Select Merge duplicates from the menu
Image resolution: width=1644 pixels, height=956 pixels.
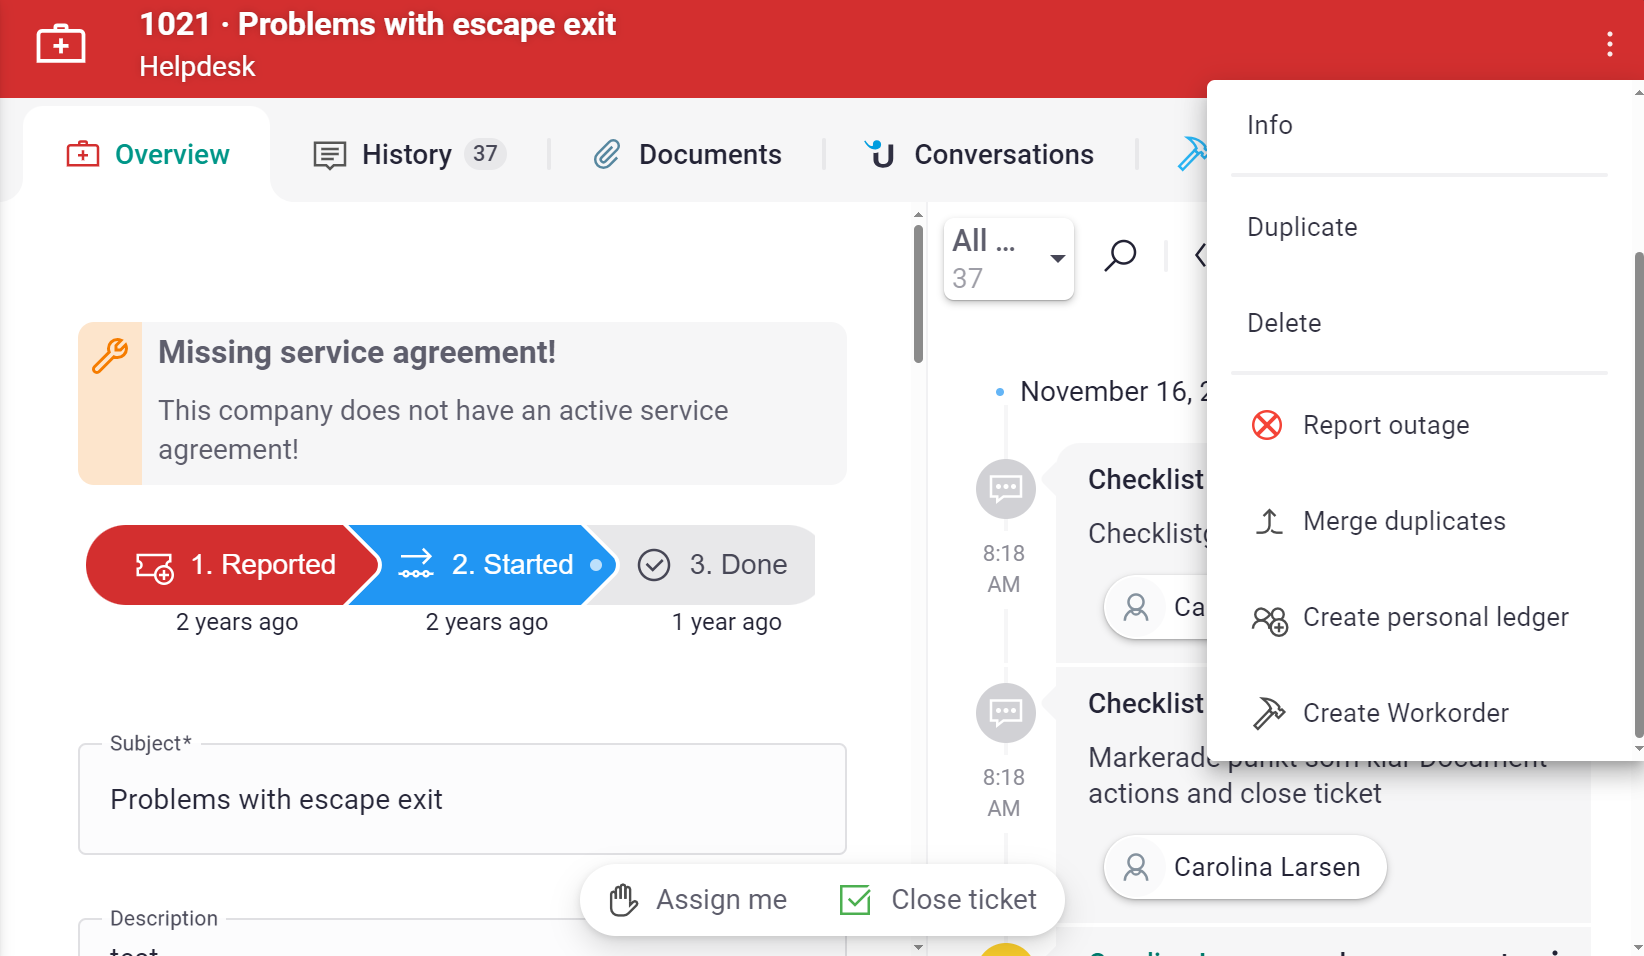[x=1403, y=521]
